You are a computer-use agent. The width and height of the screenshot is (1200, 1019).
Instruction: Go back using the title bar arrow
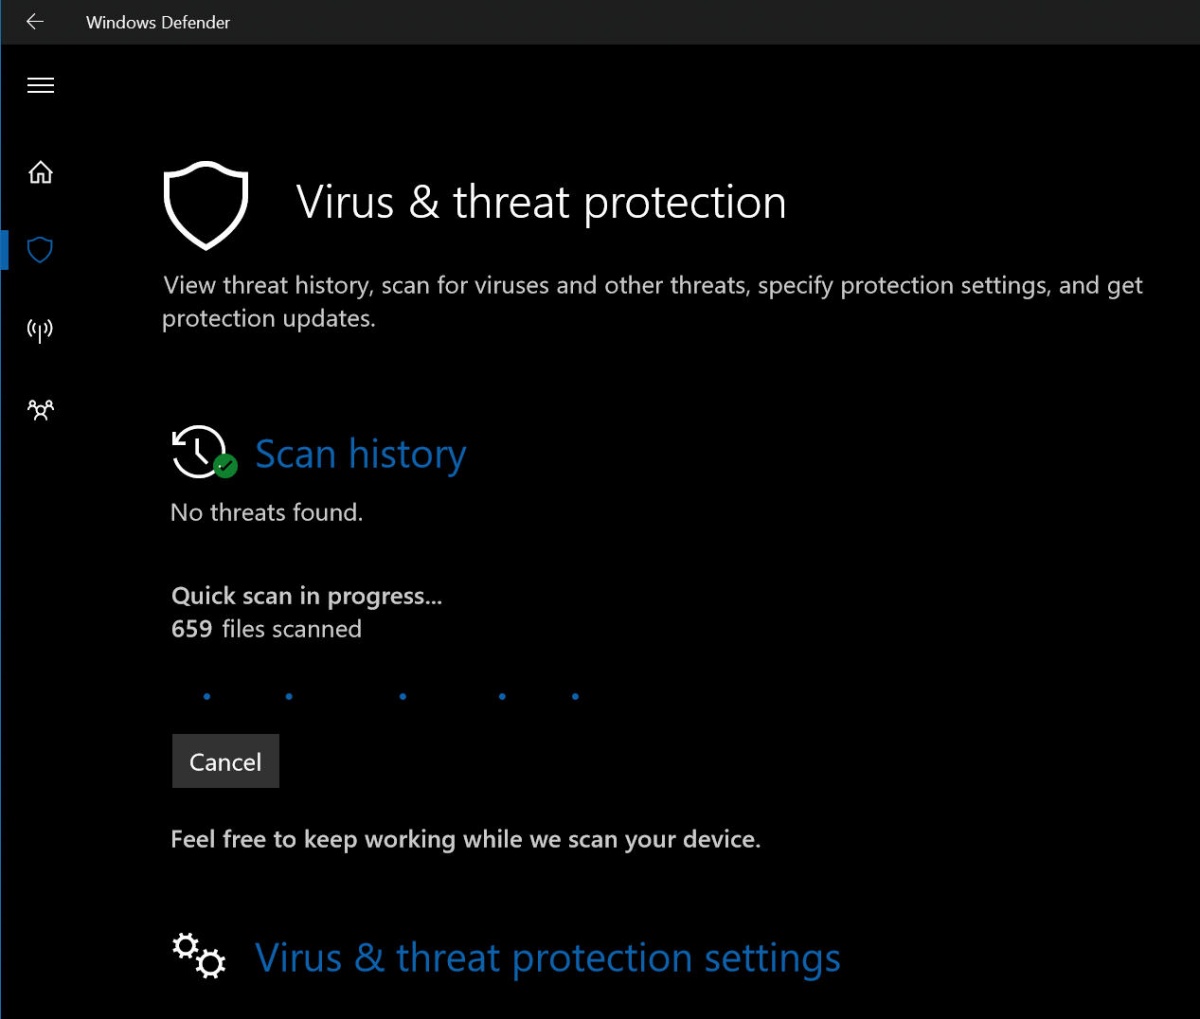[x=35, y=21]
